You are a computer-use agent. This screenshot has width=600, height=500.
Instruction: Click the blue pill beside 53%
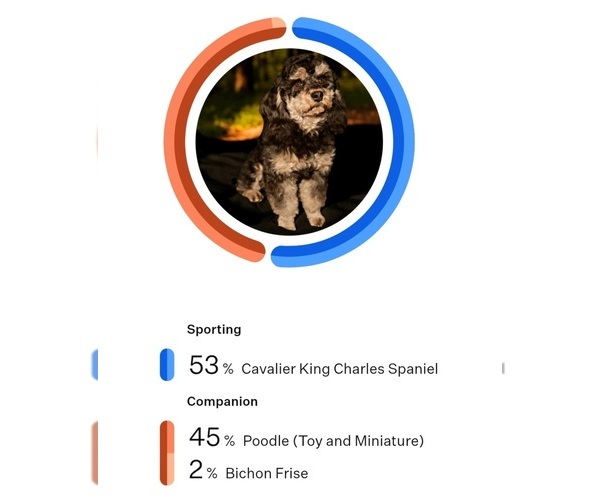click(x=167, y=365)
